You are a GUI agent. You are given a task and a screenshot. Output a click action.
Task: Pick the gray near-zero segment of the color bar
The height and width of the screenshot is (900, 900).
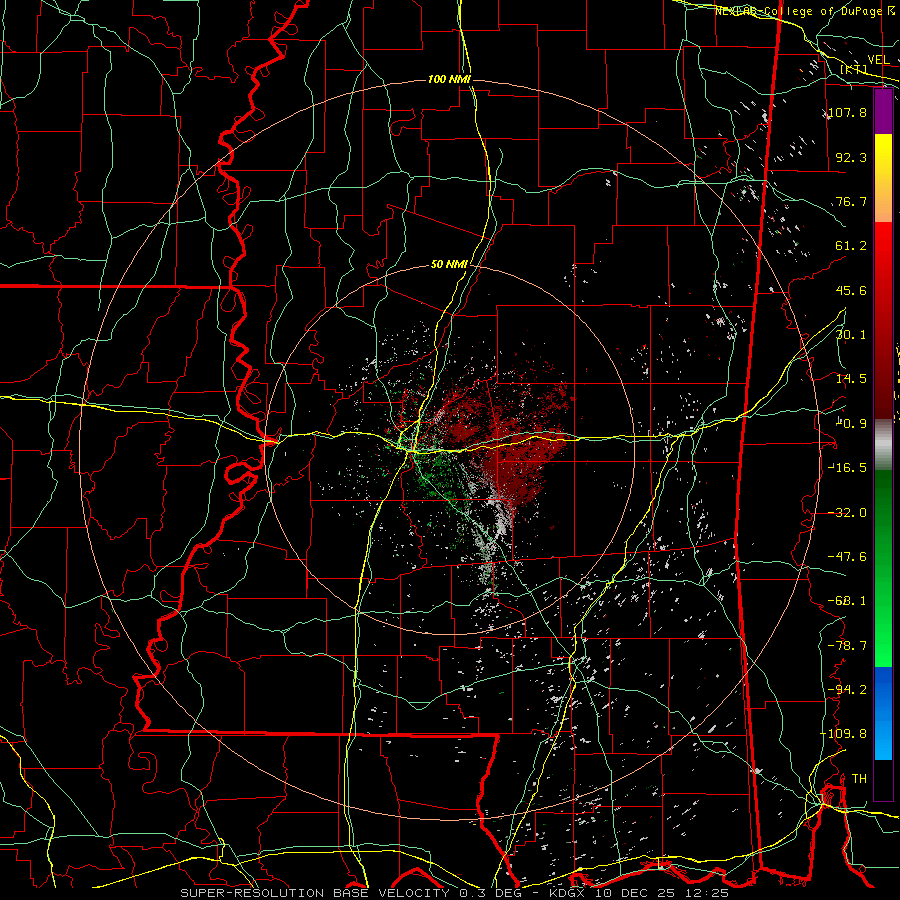pyautogui.click(x=883, y=443)
